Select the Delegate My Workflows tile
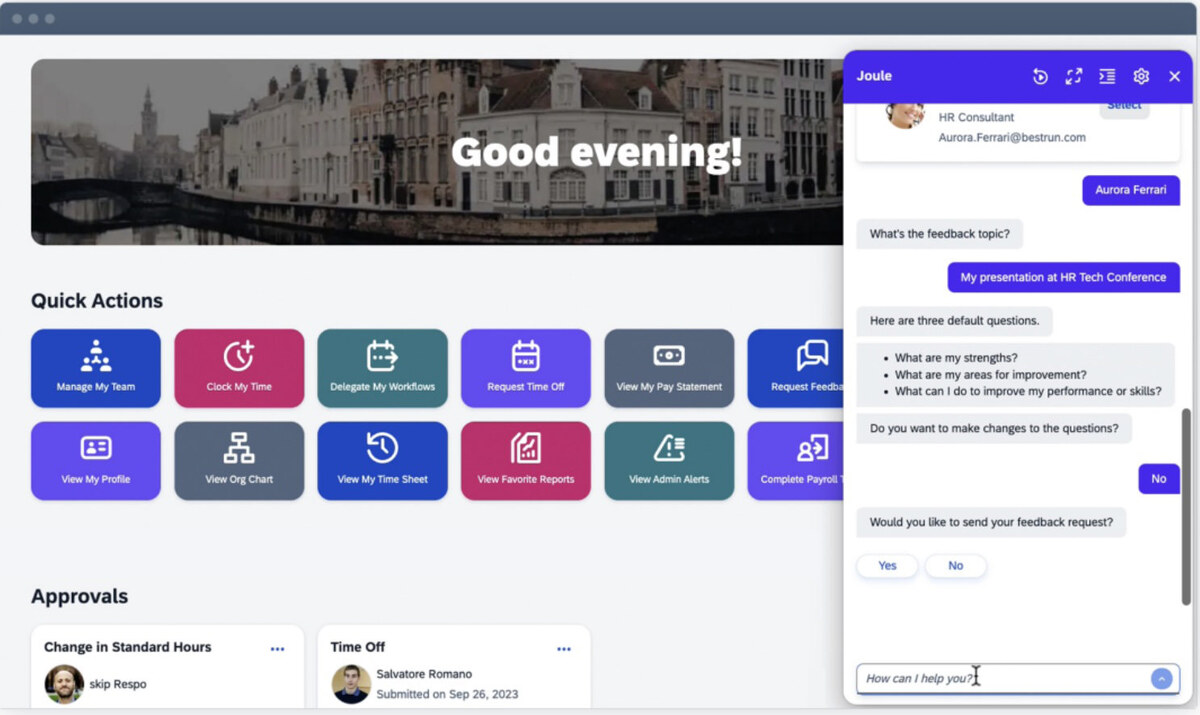Screen dimensions: 1200x715 [382, 368]
